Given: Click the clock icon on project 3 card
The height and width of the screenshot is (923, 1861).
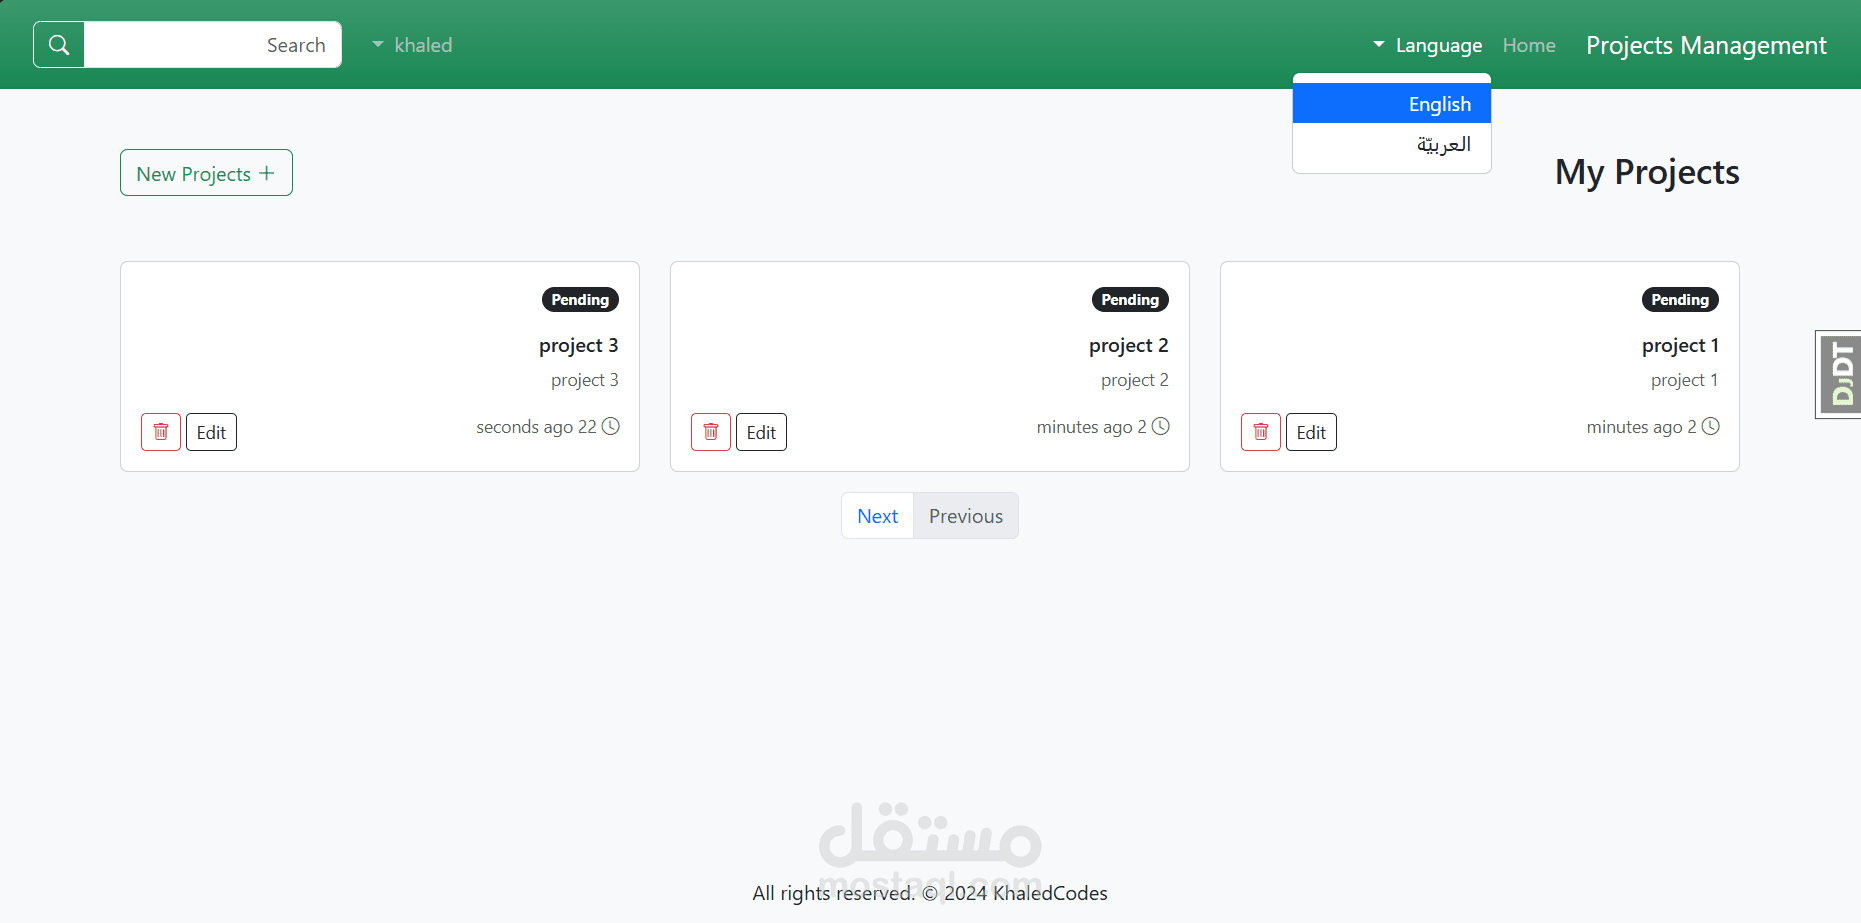Looking at the screenshot, I should pos(611,426).
